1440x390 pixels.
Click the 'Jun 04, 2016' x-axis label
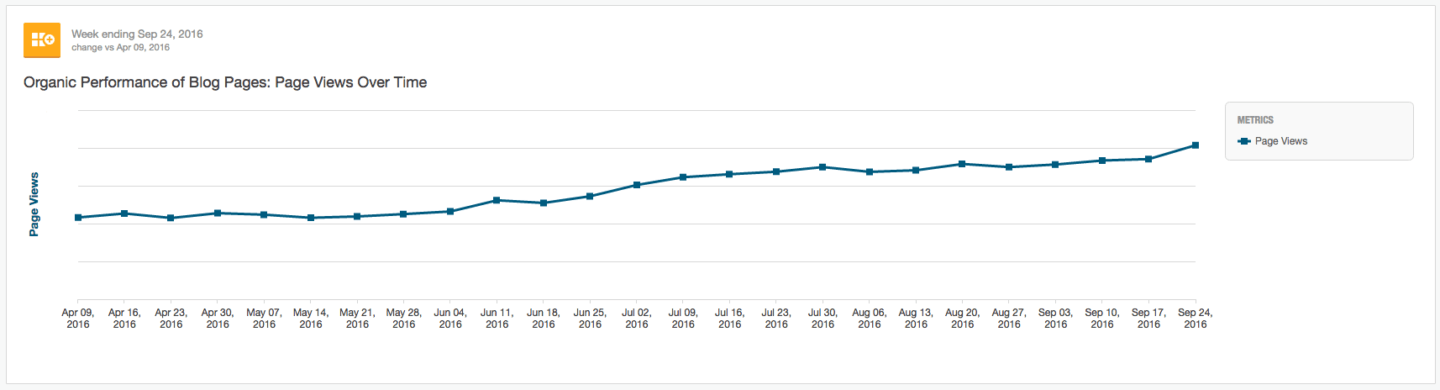450,318
